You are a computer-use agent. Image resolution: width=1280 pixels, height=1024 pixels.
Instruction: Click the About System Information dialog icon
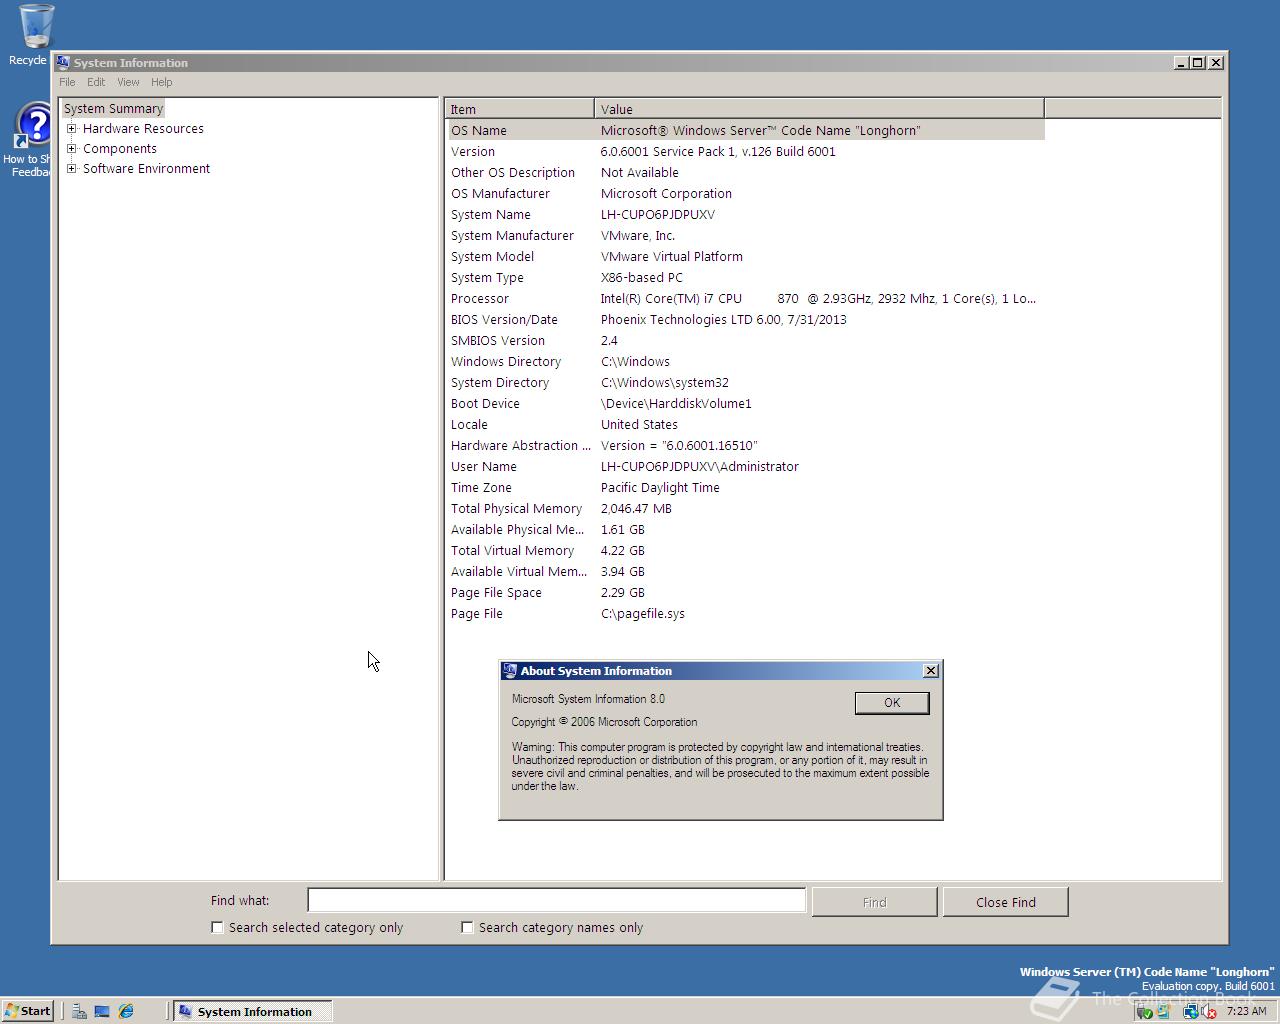click(510, 671)
